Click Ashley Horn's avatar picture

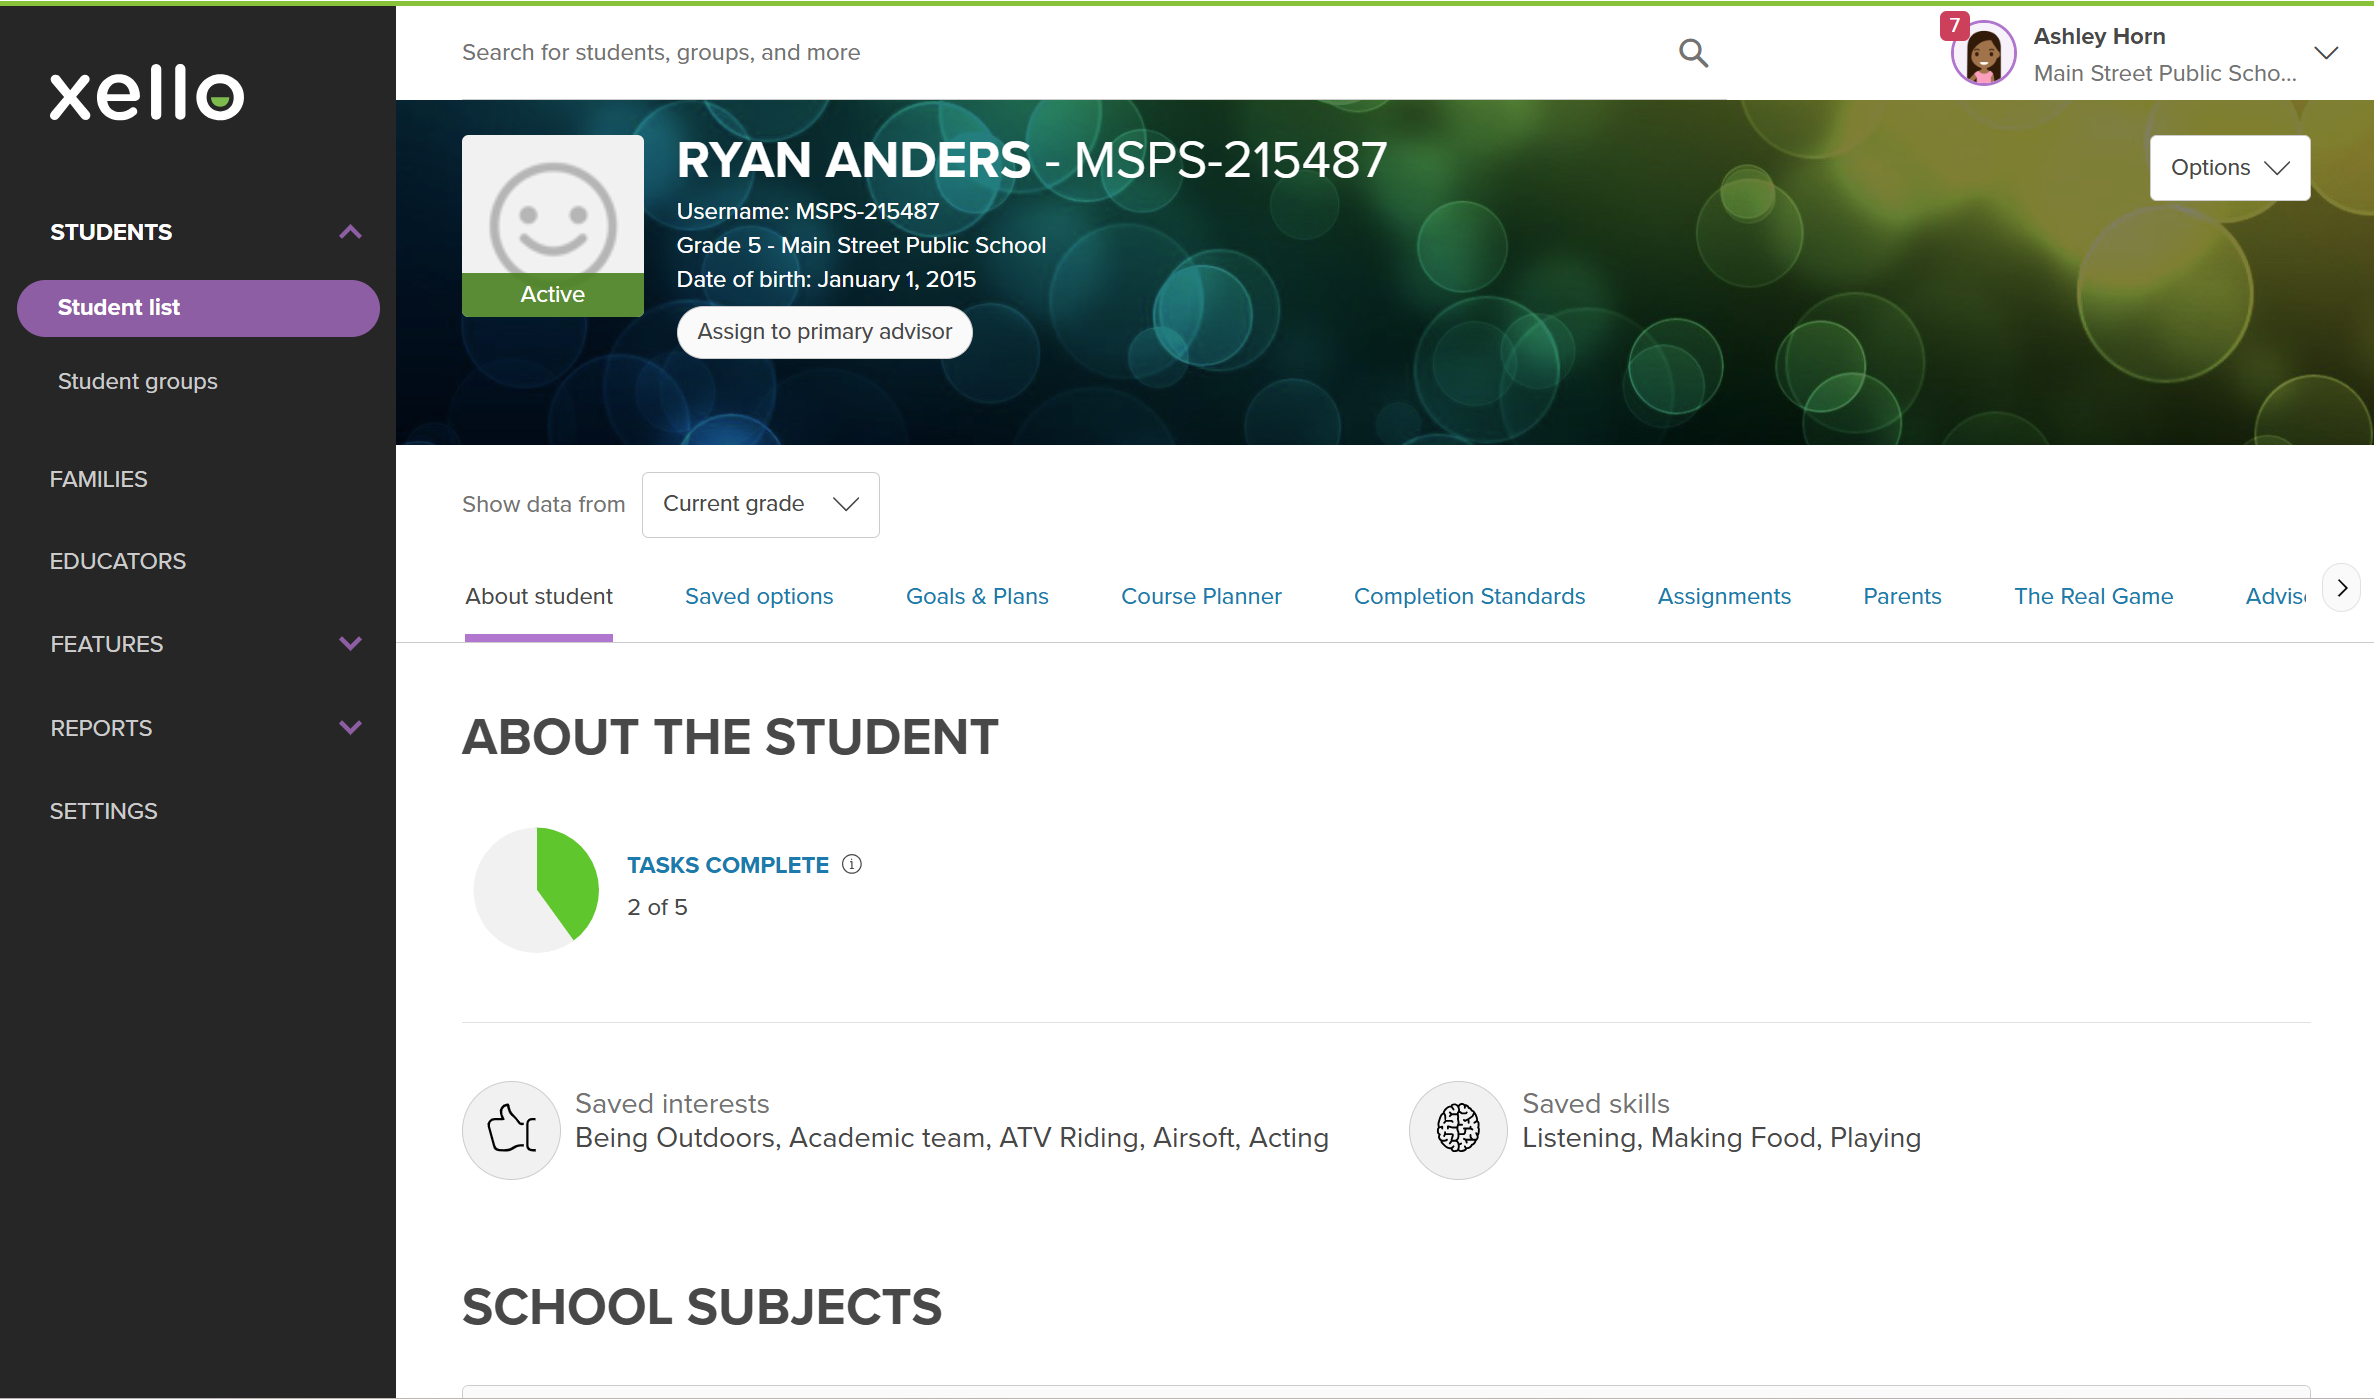point(1984,56)
